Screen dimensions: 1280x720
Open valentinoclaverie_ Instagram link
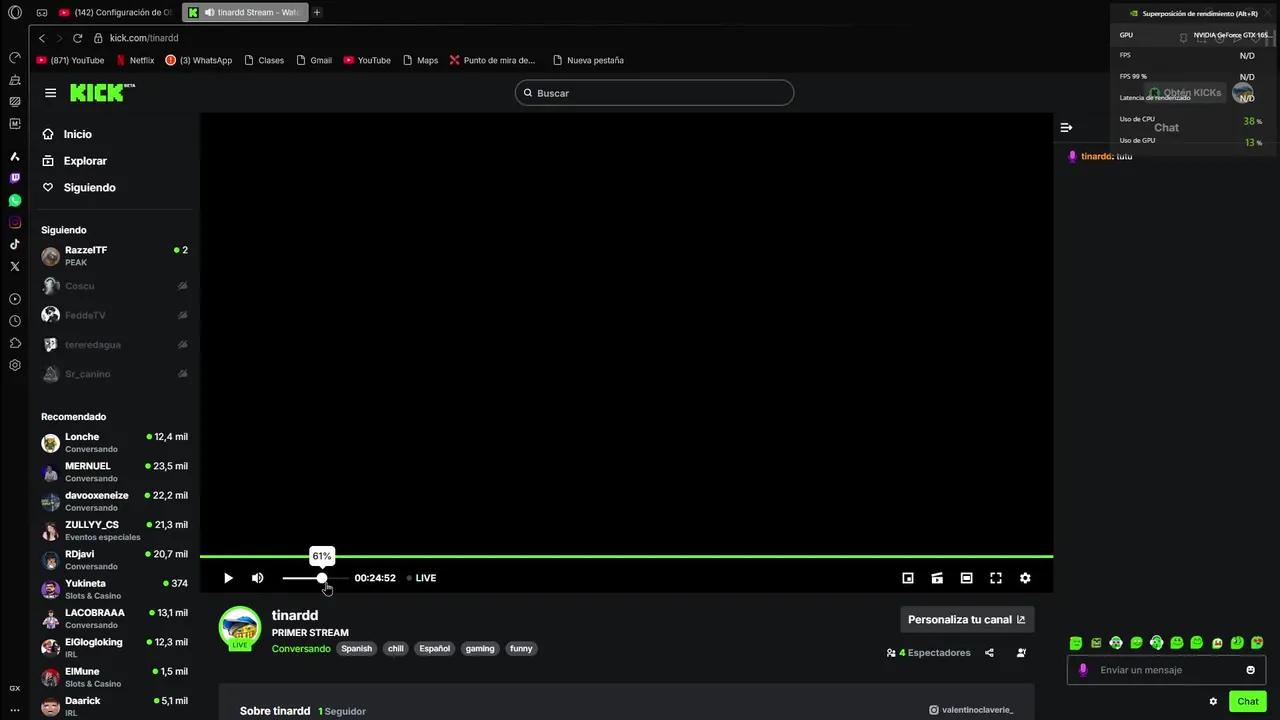tap(971, 710)
